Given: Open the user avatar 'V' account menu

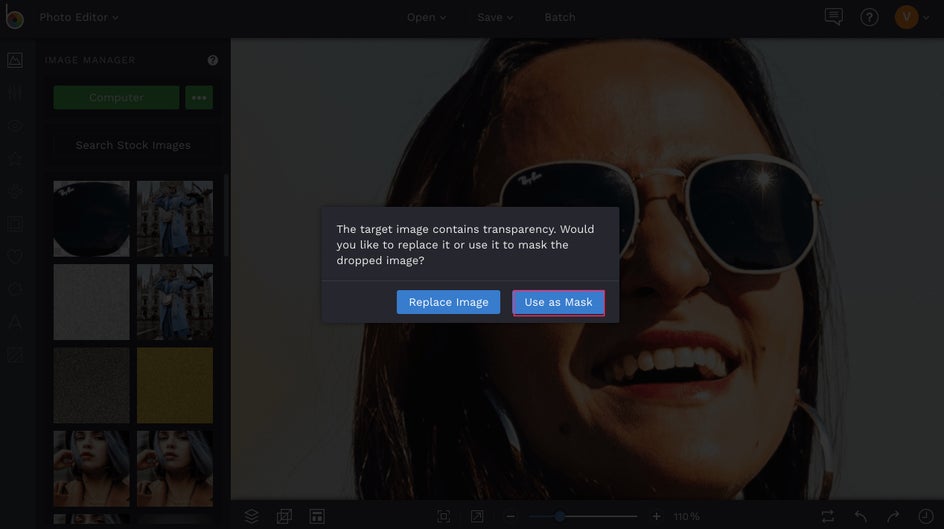Looking at the screenshot, I should click(907, 17).
